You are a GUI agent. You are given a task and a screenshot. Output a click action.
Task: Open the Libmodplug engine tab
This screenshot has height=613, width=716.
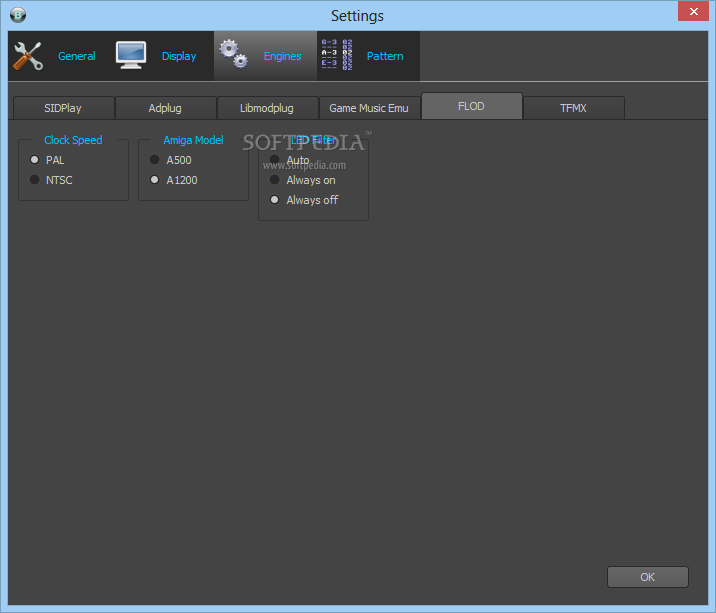click(x=267, y=108)
